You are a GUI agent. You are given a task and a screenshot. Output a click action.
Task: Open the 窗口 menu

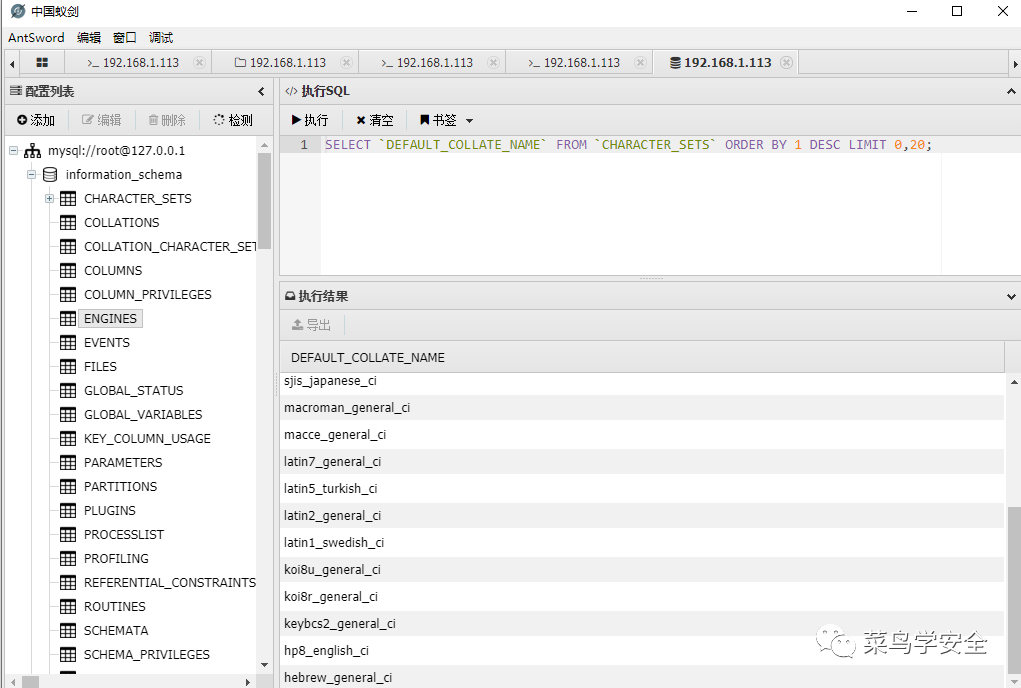pyautogui.click(x=124, y=38)
